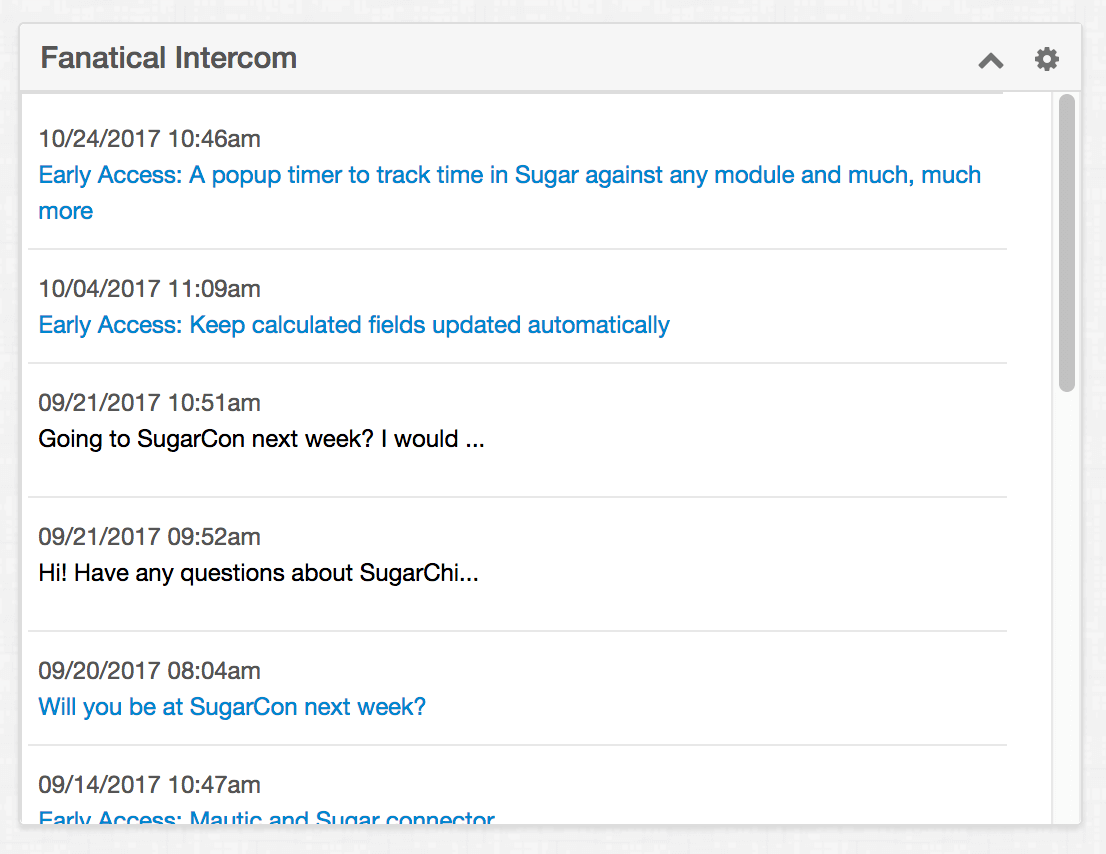Image resolution: width=1106 pixels, height=854 pixels.
Task: Click the blank header area beside the title
Action: point(635,58)
